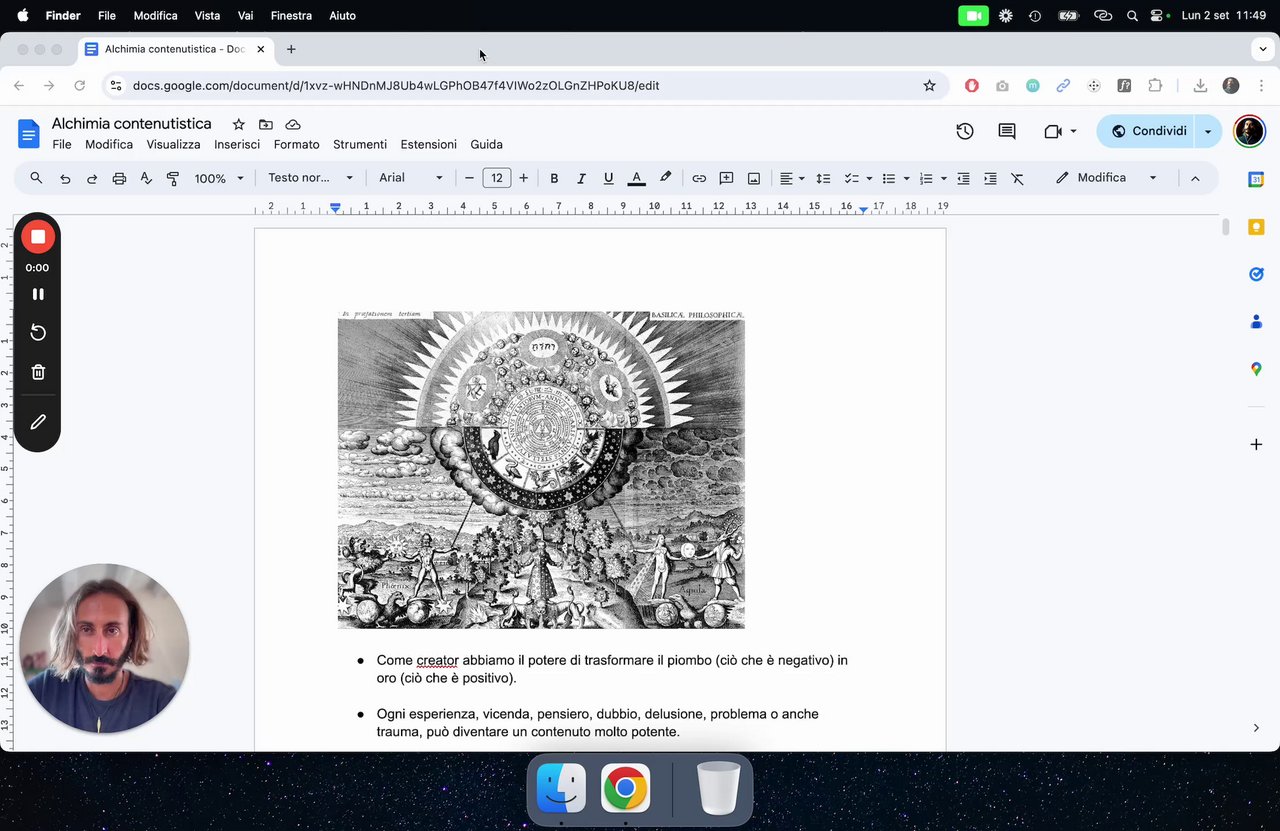Bookmark this page with the star
Screen dimensions: 1280x831
coord(929,86)
